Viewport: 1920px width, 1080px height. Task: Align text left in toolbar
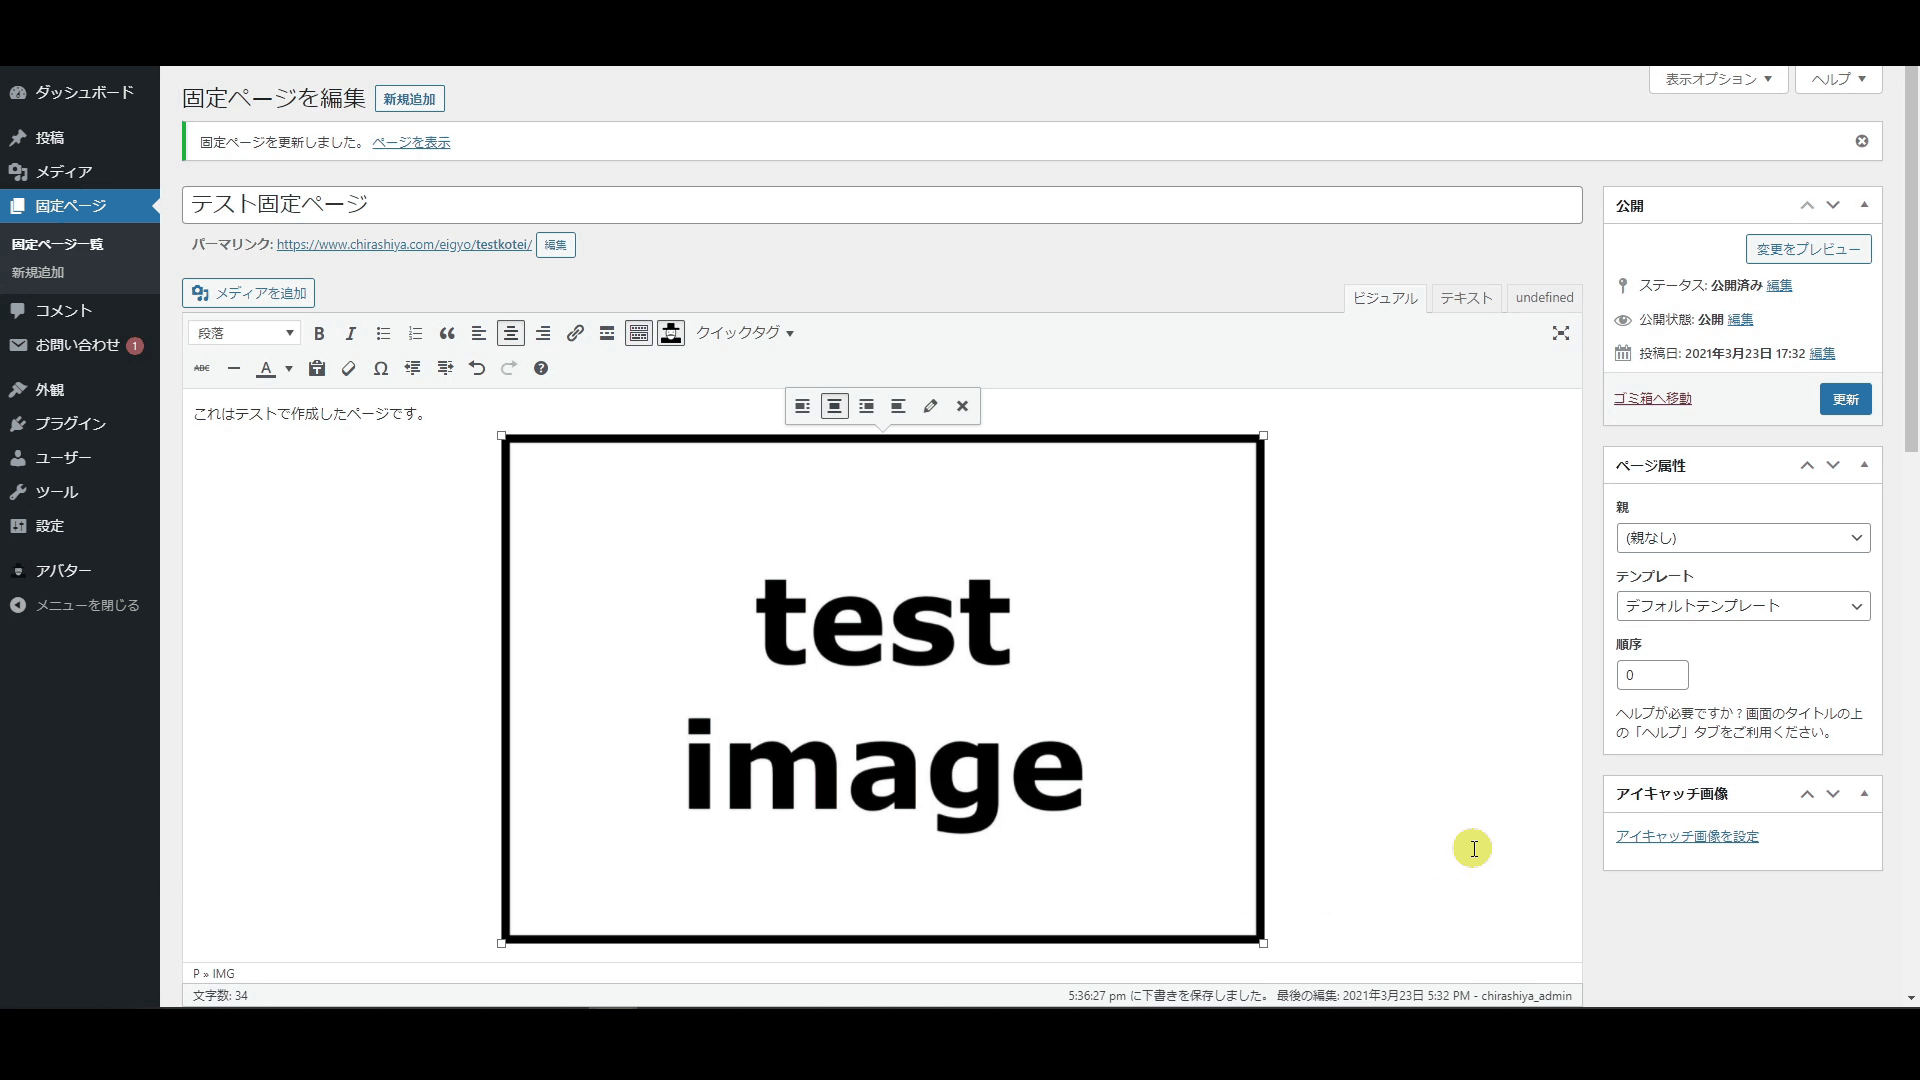(x=479, y=333)
